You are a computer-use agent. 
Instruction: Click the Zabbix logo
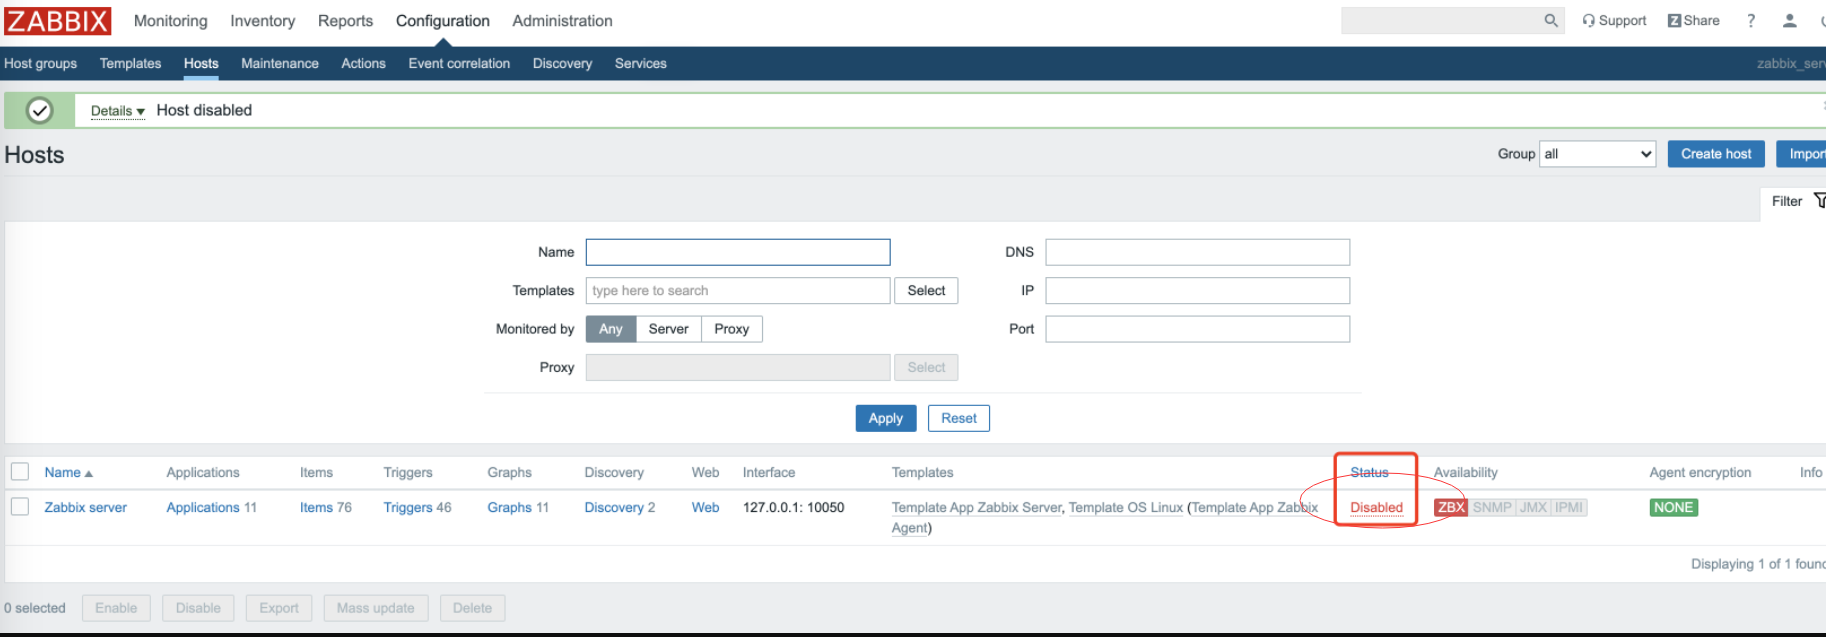(57, 21)
